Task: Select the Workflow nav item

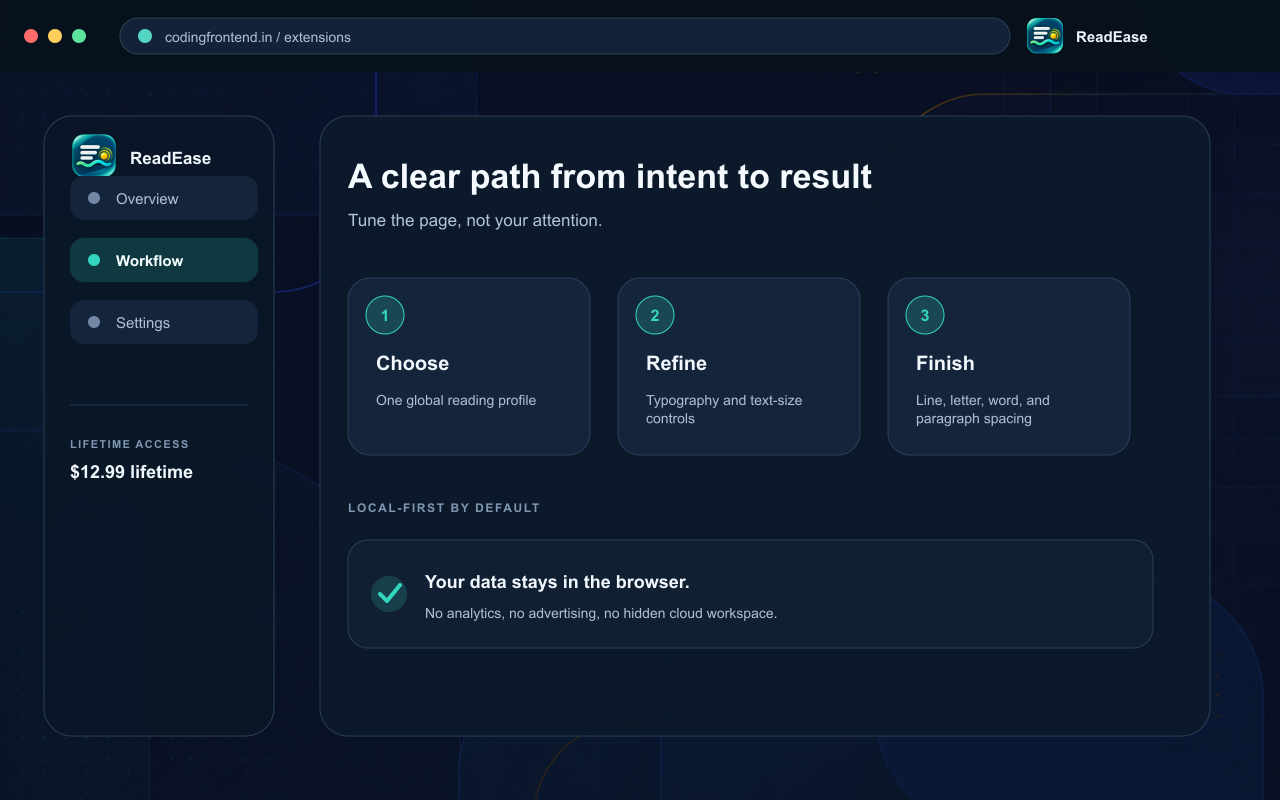Action: (x=164, y=260)
